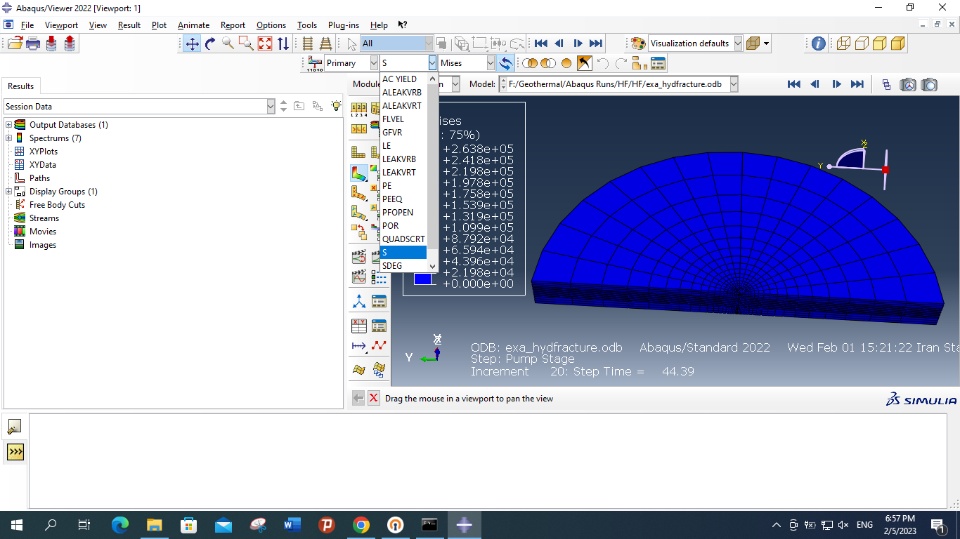
Task: Open the Plug-ins menu
Action: point(343,25)
